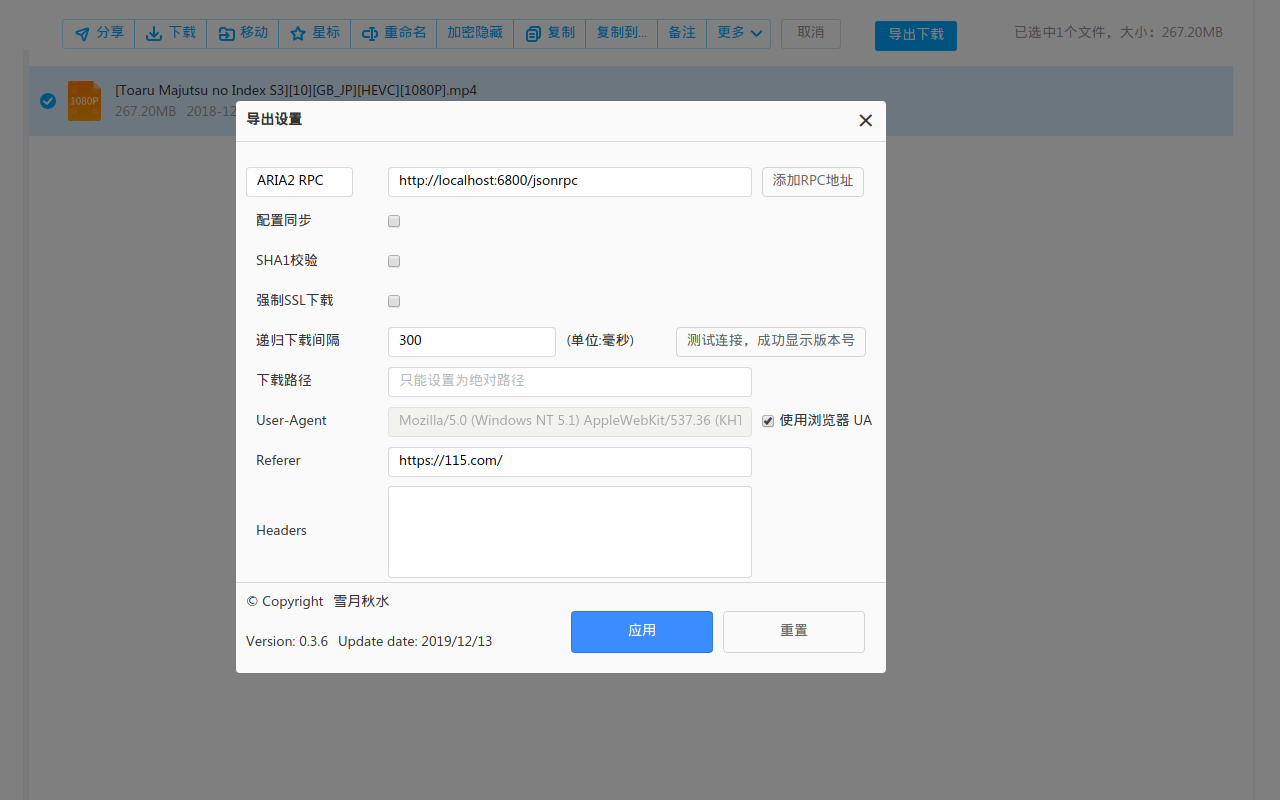Click the 重置 reset button
The image size is (1280, 800).
coord(794,632)
